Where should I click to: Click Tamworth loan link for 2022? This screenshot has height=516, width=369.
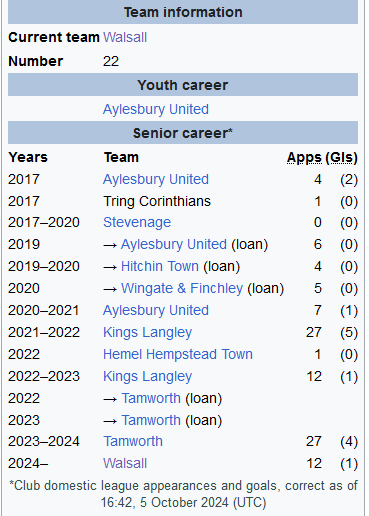151,398
